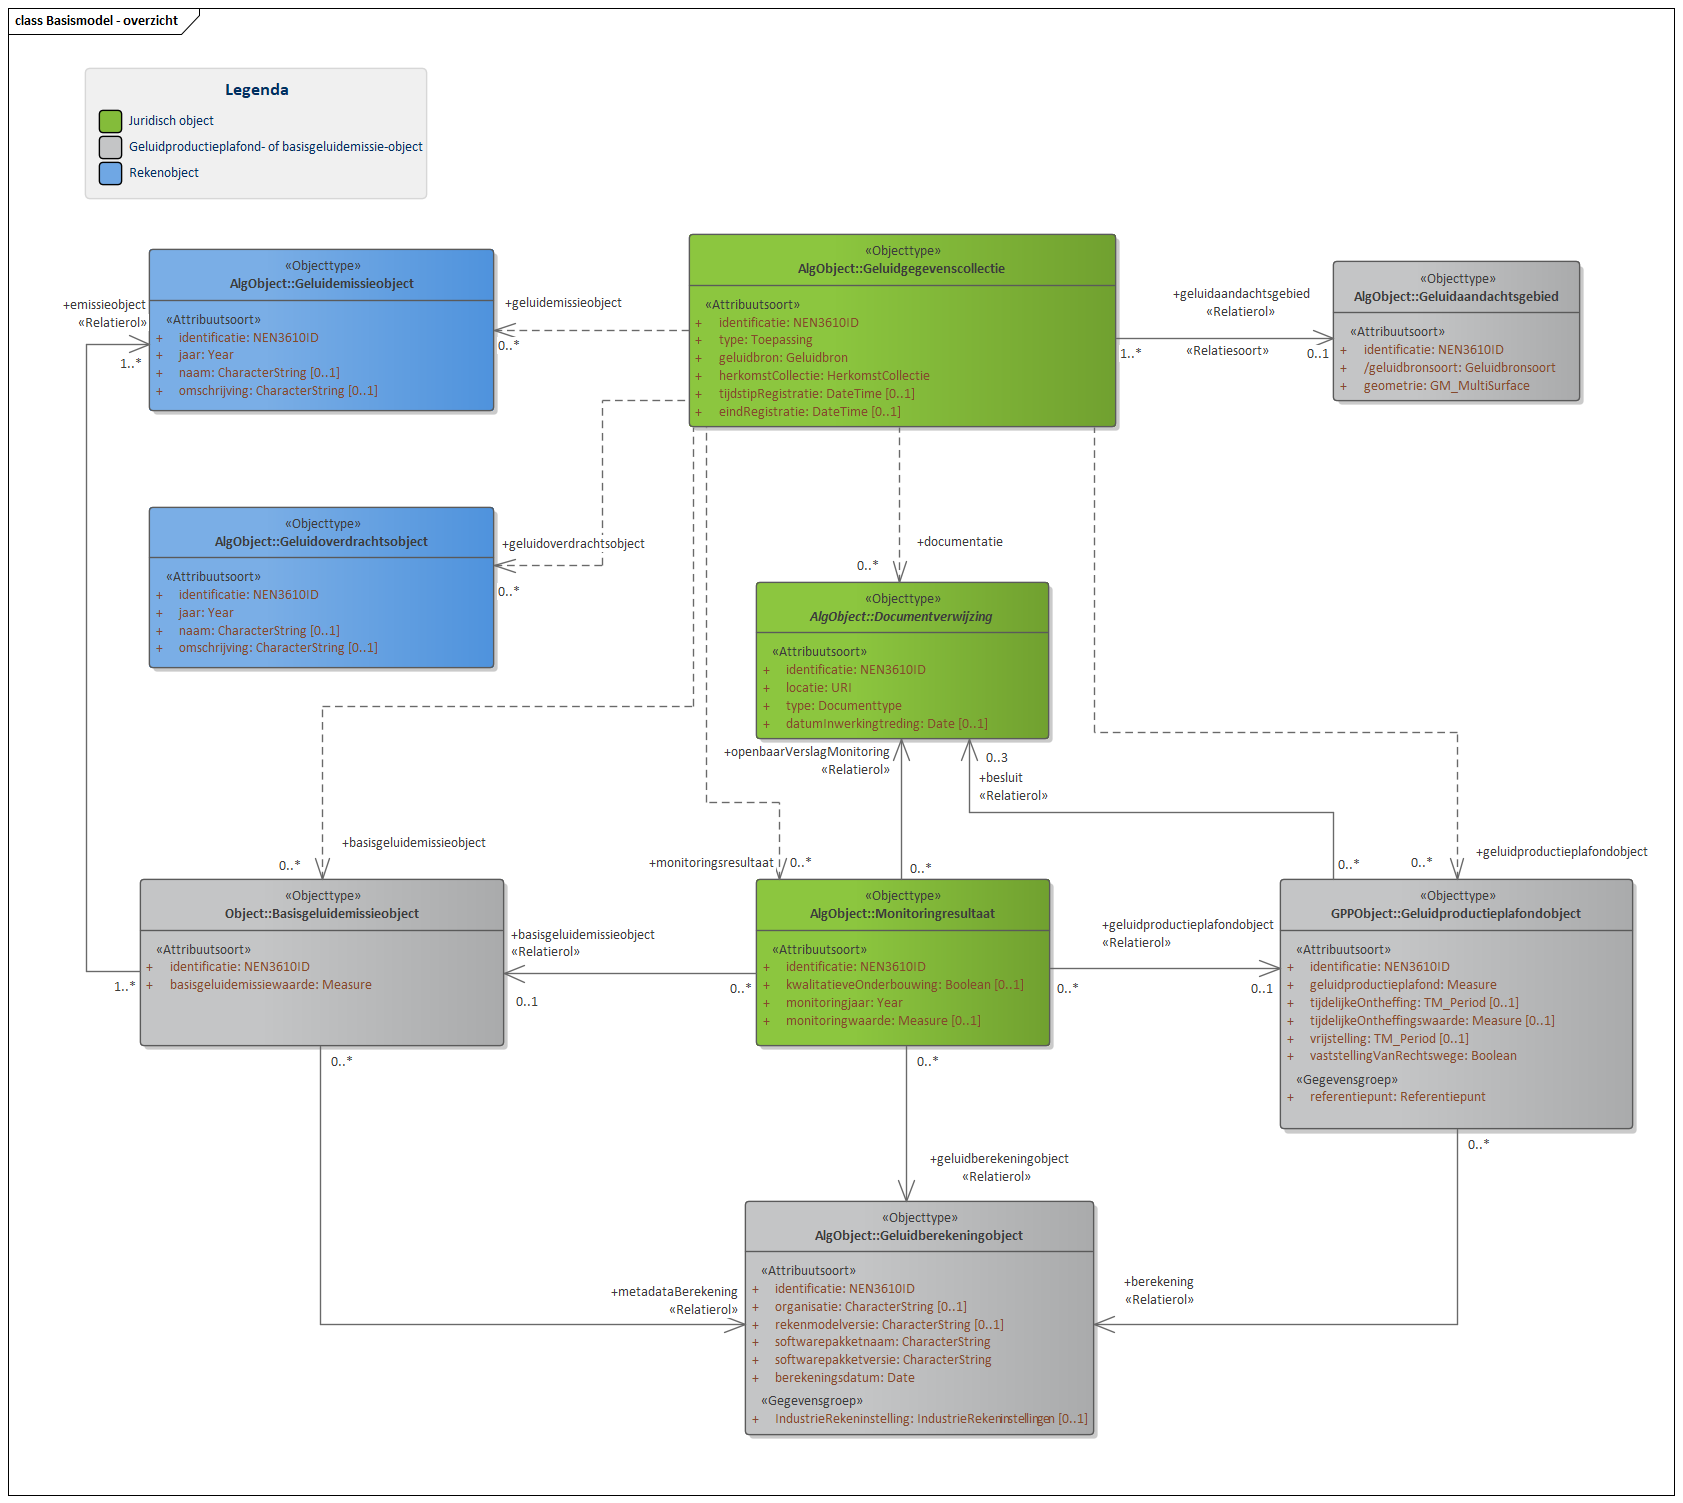Image resolution: width=1683 pixels, height=1503 pixels.
Task: Select the diagram title 'class Basismodel - overzicht'
Action: [96, 21]
